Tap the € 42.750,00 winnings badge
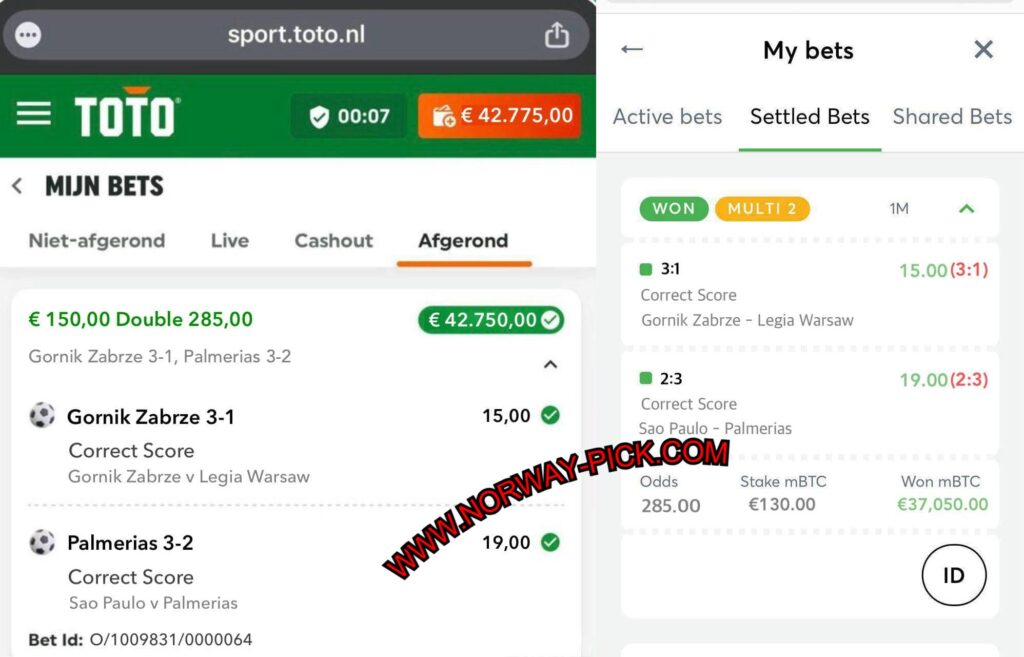 click(491, 320)
